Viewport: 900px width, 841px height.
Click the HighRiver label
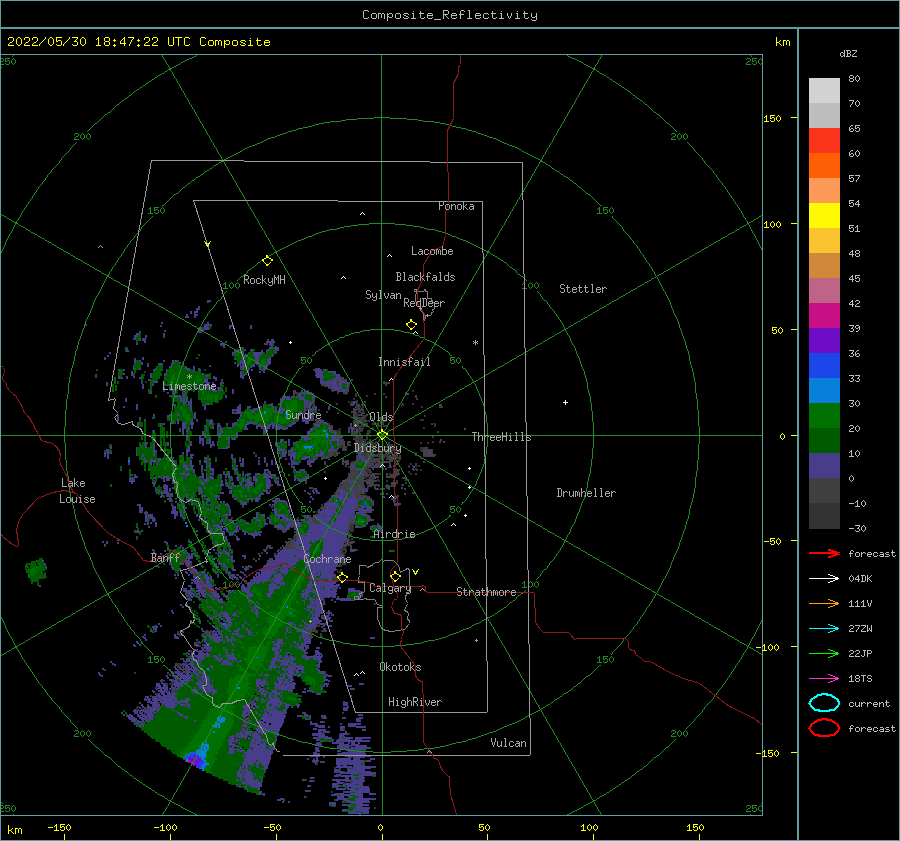click(x=415, y=702)
